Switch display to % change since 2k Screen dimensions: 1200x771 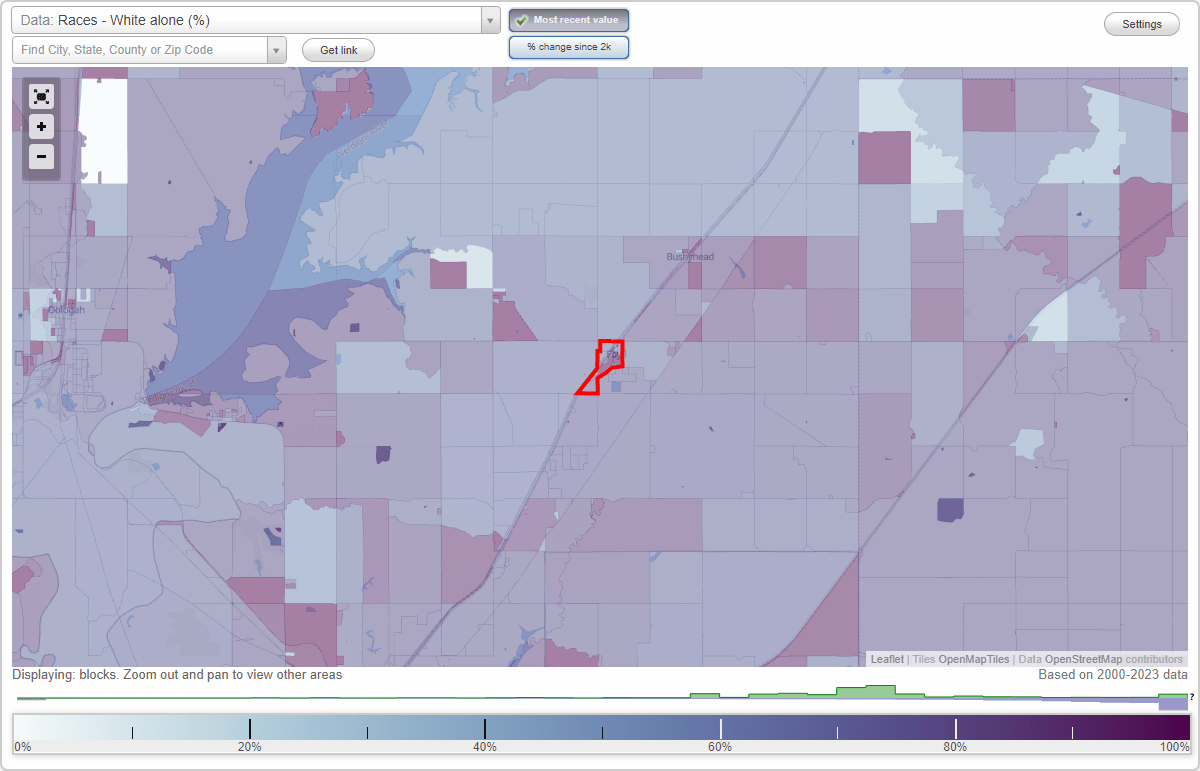point(568,46)
